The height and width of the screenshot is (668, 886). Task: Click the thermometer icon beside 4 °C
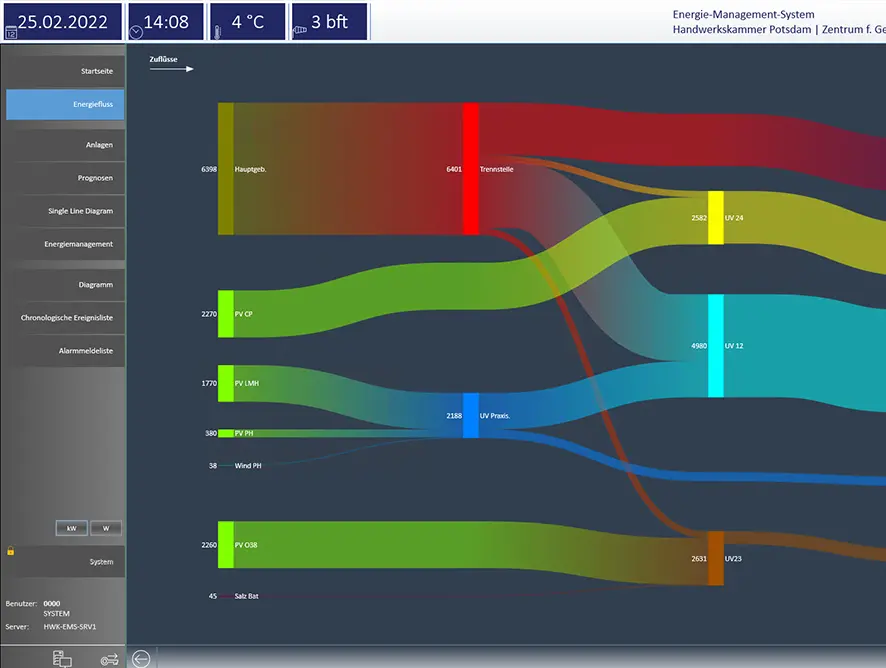tap(218, 32)
